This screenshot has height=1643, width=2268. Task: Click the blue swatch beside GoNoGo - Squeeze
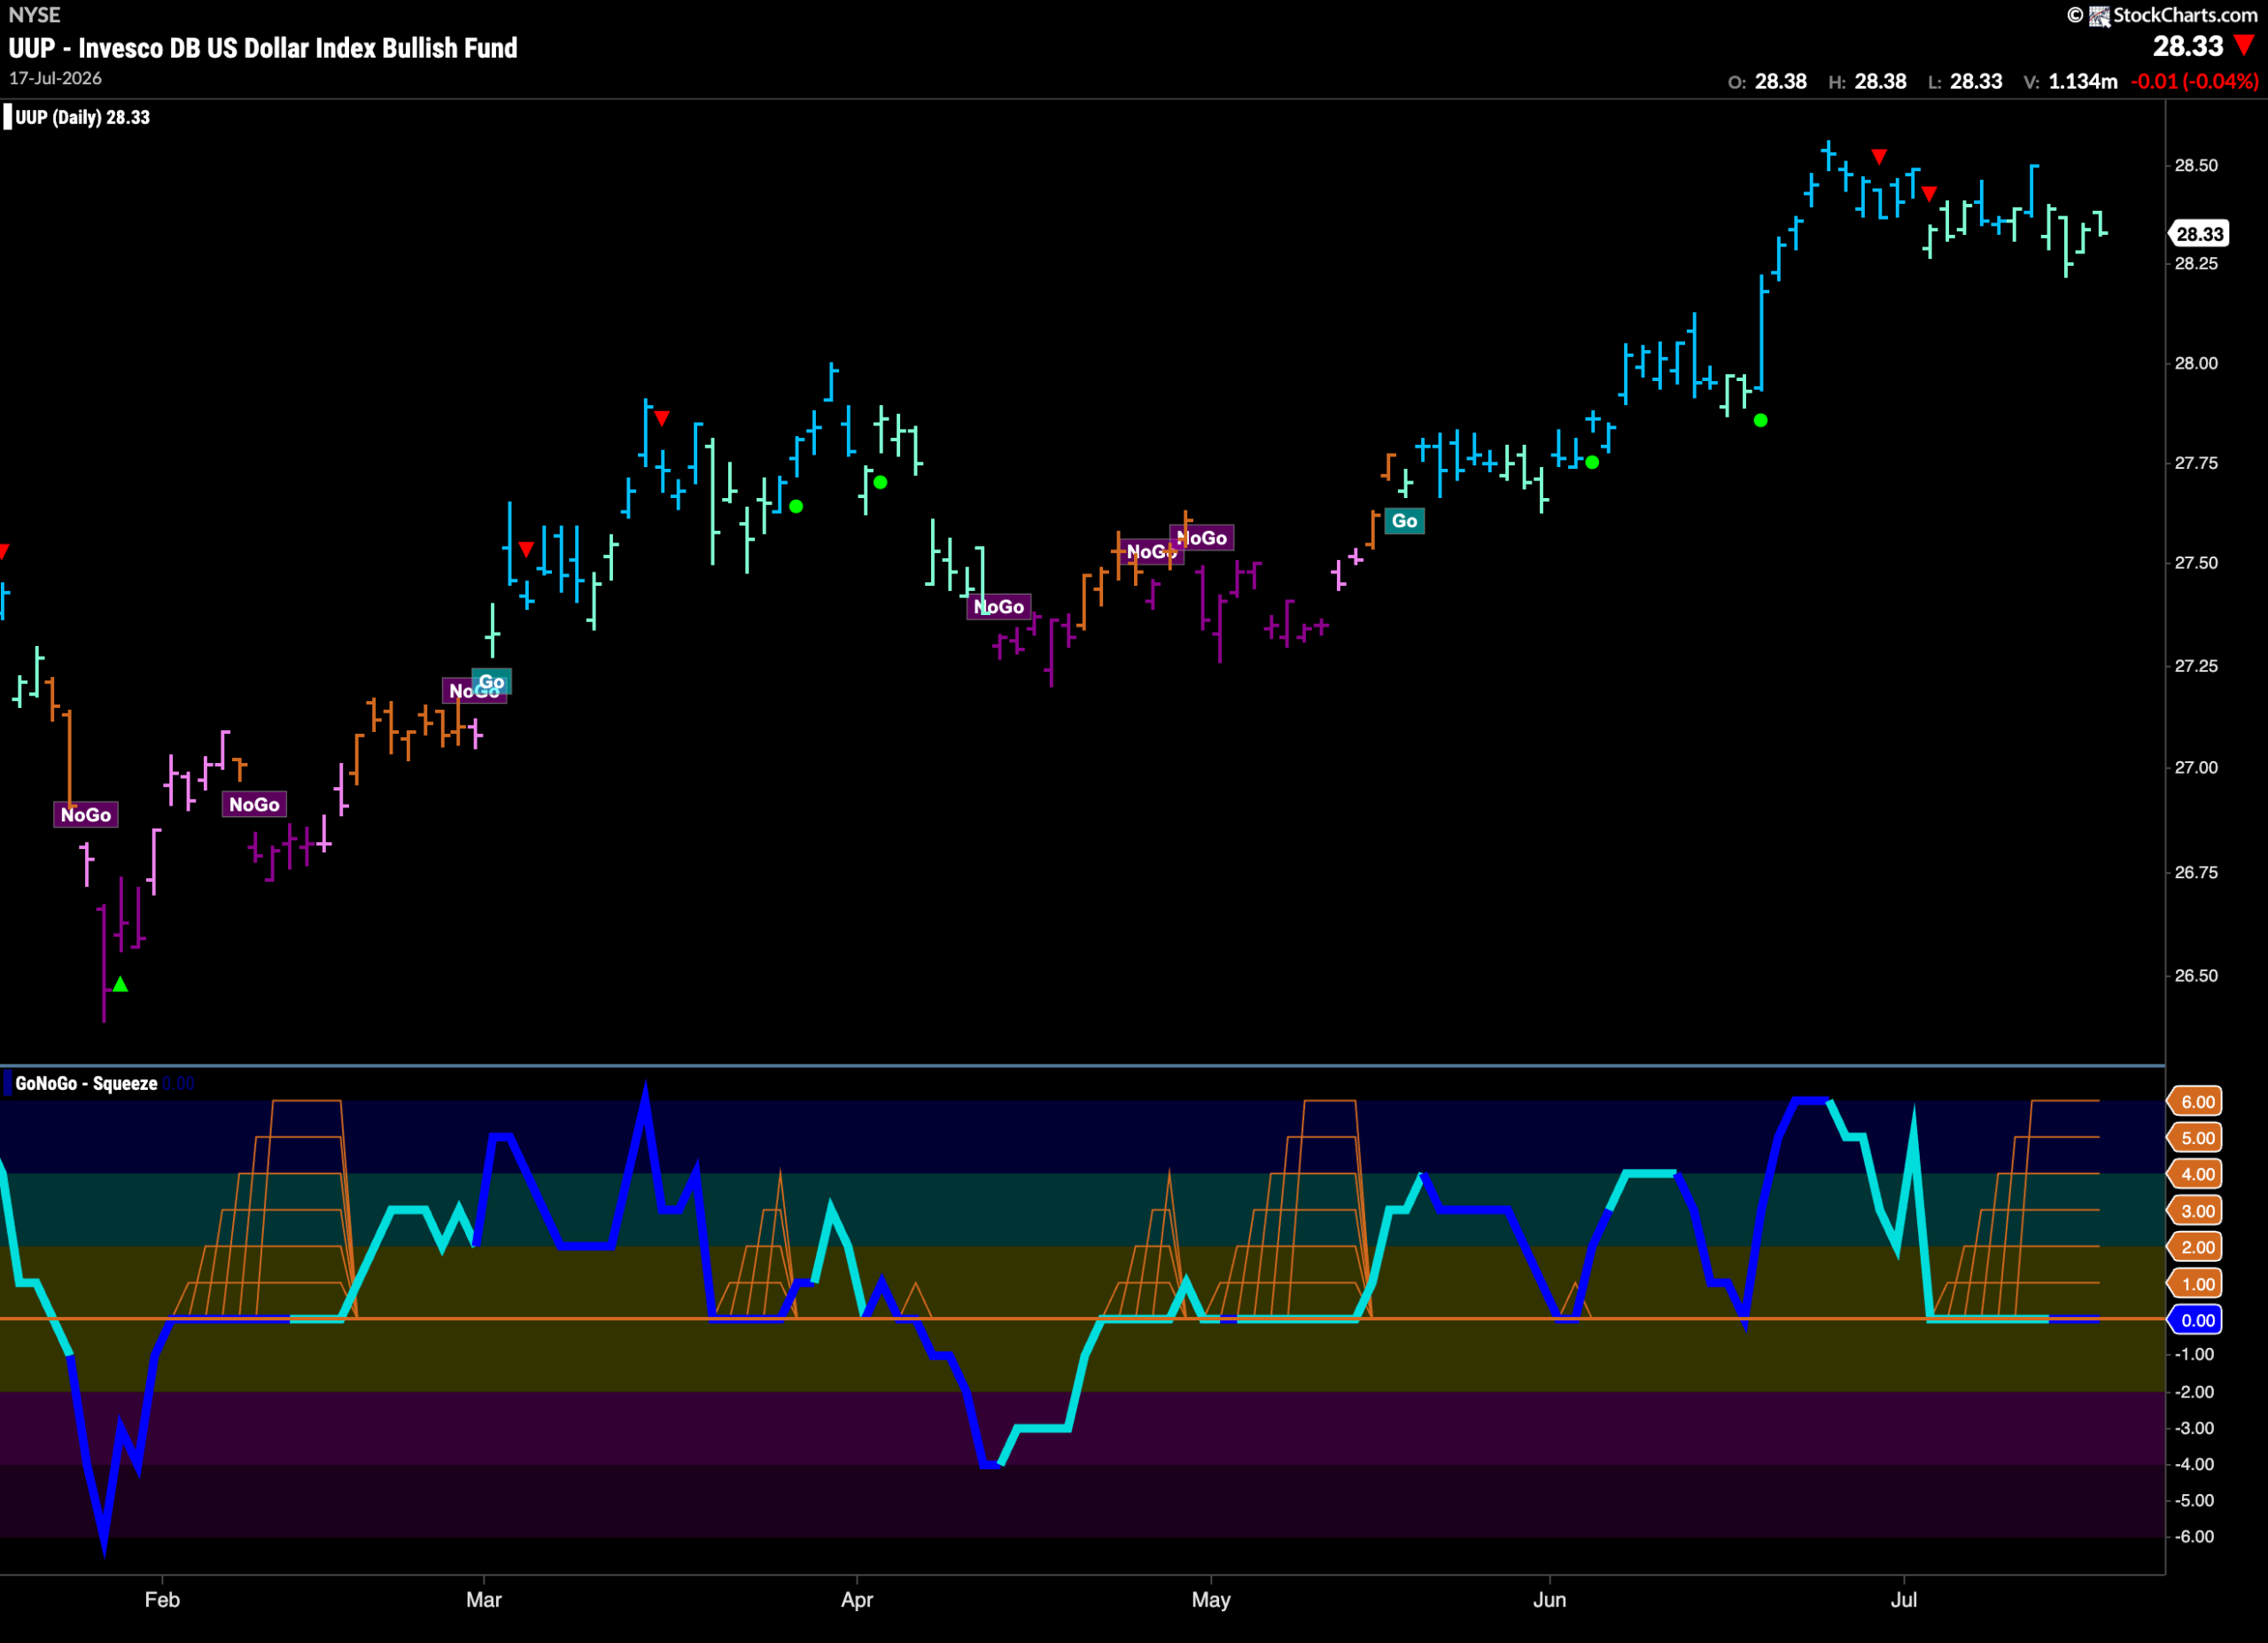click(x=7, y=1083)
